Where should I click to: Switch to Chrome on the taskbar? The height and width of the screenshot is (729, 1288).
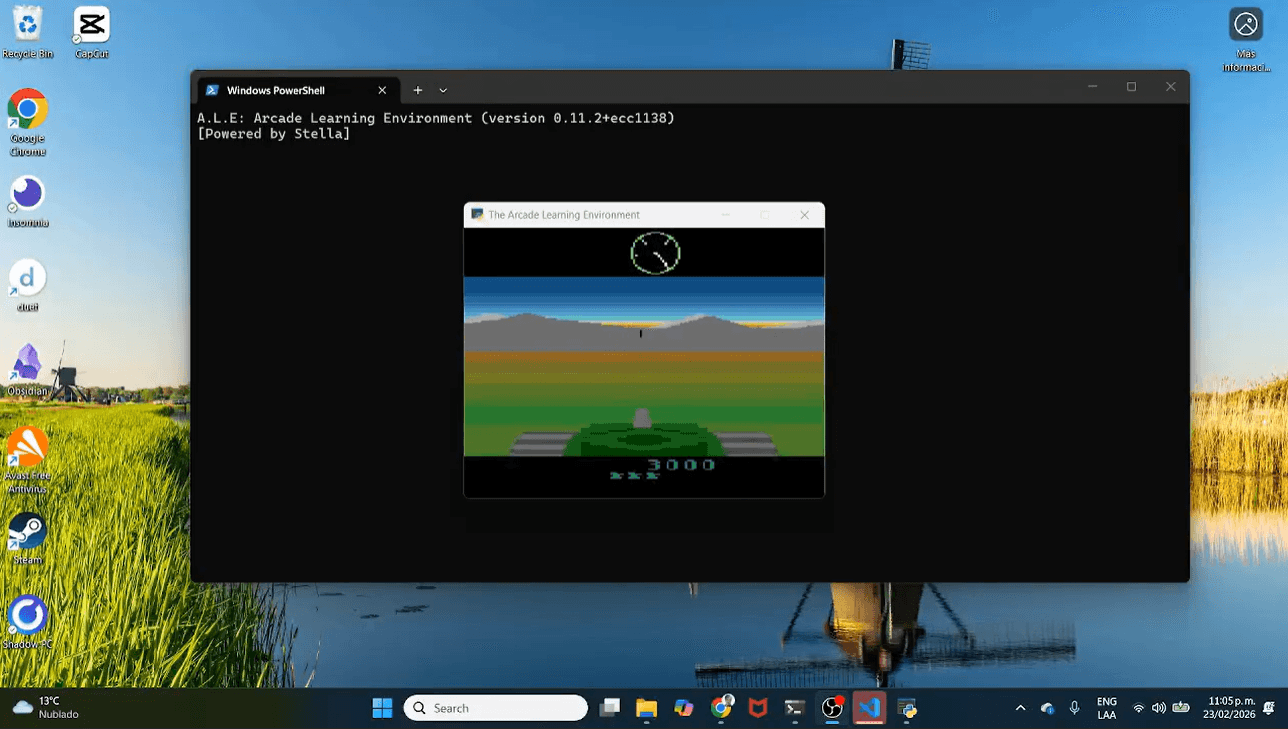click(722, 708)
